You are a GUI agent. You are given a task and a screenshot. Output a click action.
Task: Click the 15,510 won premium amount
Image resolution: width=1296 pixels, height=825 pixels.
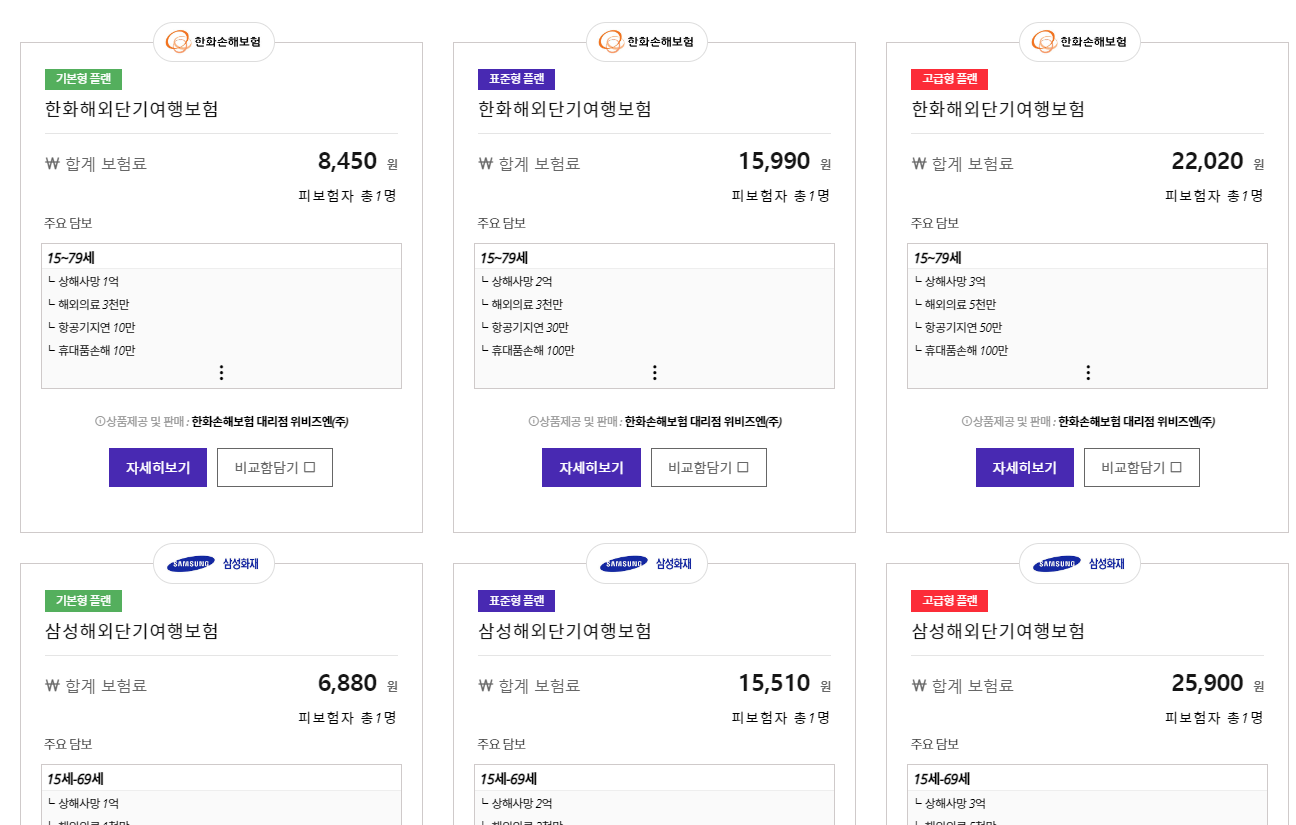pyautogui.click(x=775, y=684)
